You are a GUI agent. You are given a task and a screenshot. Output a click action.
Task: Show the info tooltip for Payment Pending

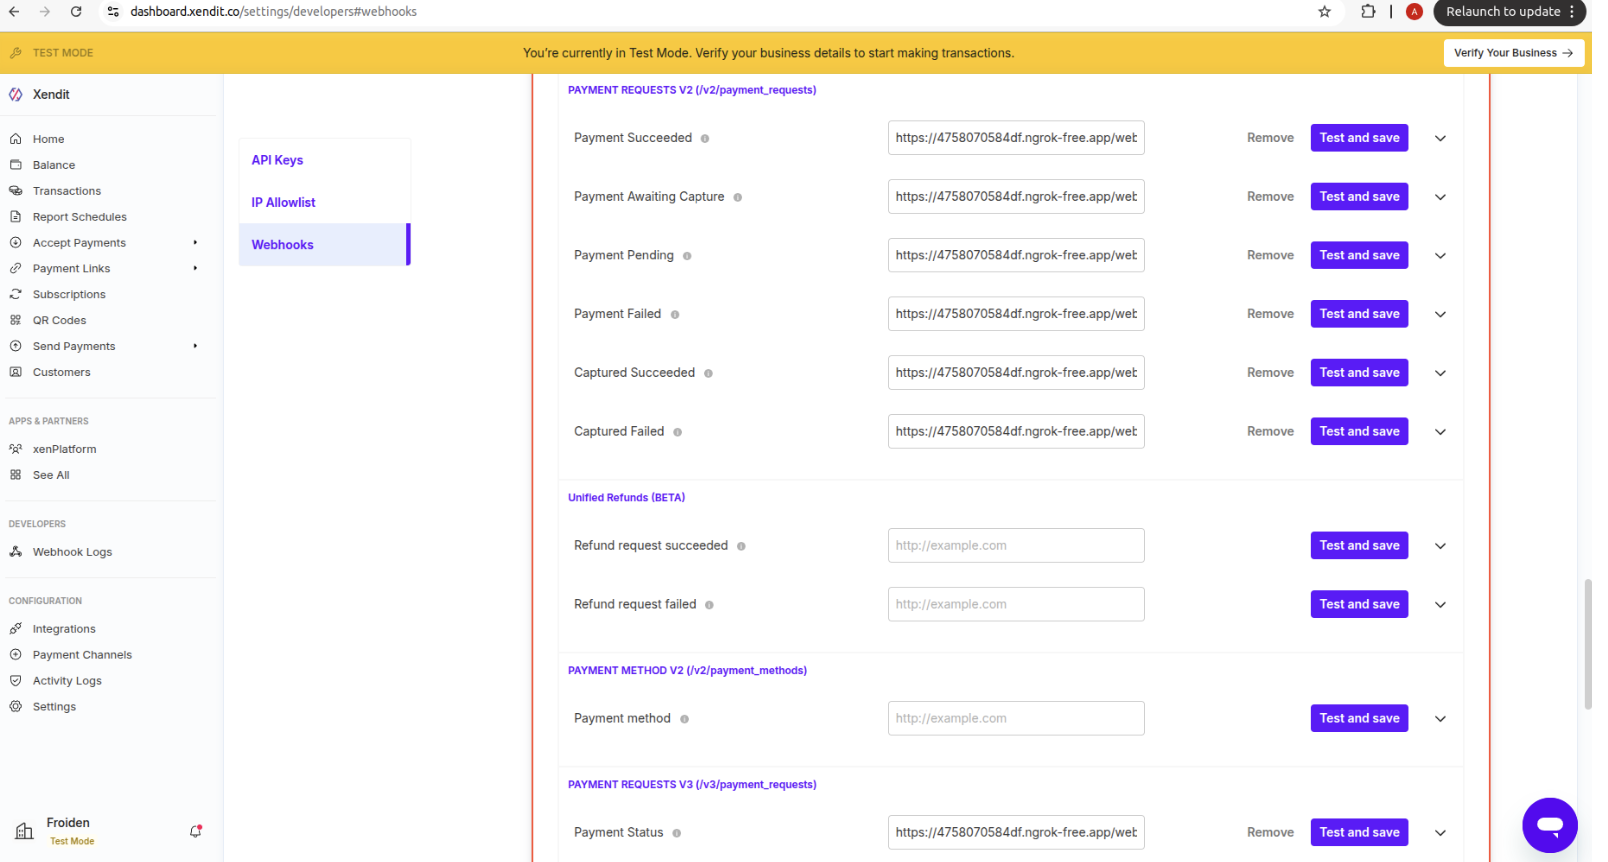coord(687,256)
